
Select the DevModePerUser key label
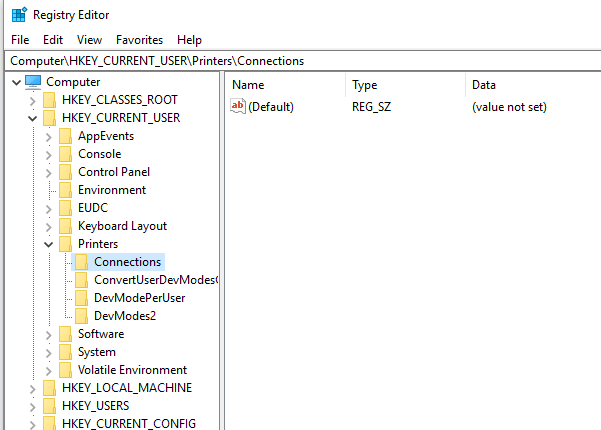pos(140,298)
